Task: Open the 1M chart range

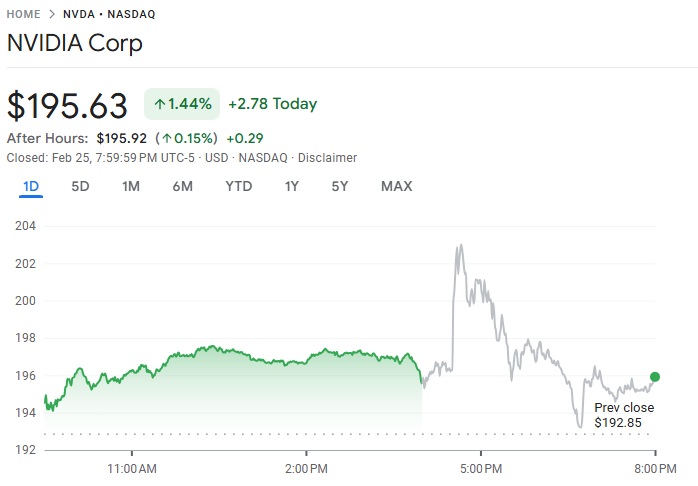Action: coord(131,187)
